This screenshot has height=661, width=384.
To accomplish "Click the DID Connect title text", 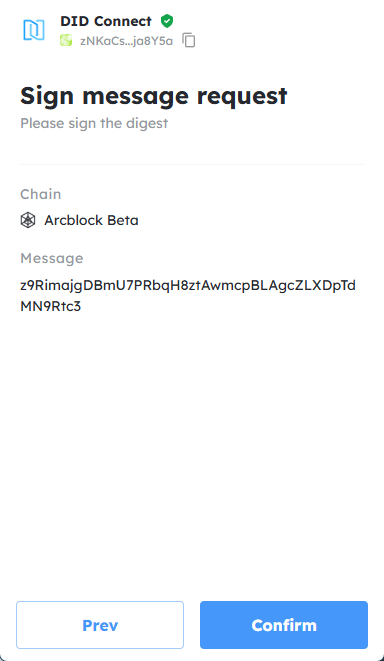I will [x=106, y=21].
